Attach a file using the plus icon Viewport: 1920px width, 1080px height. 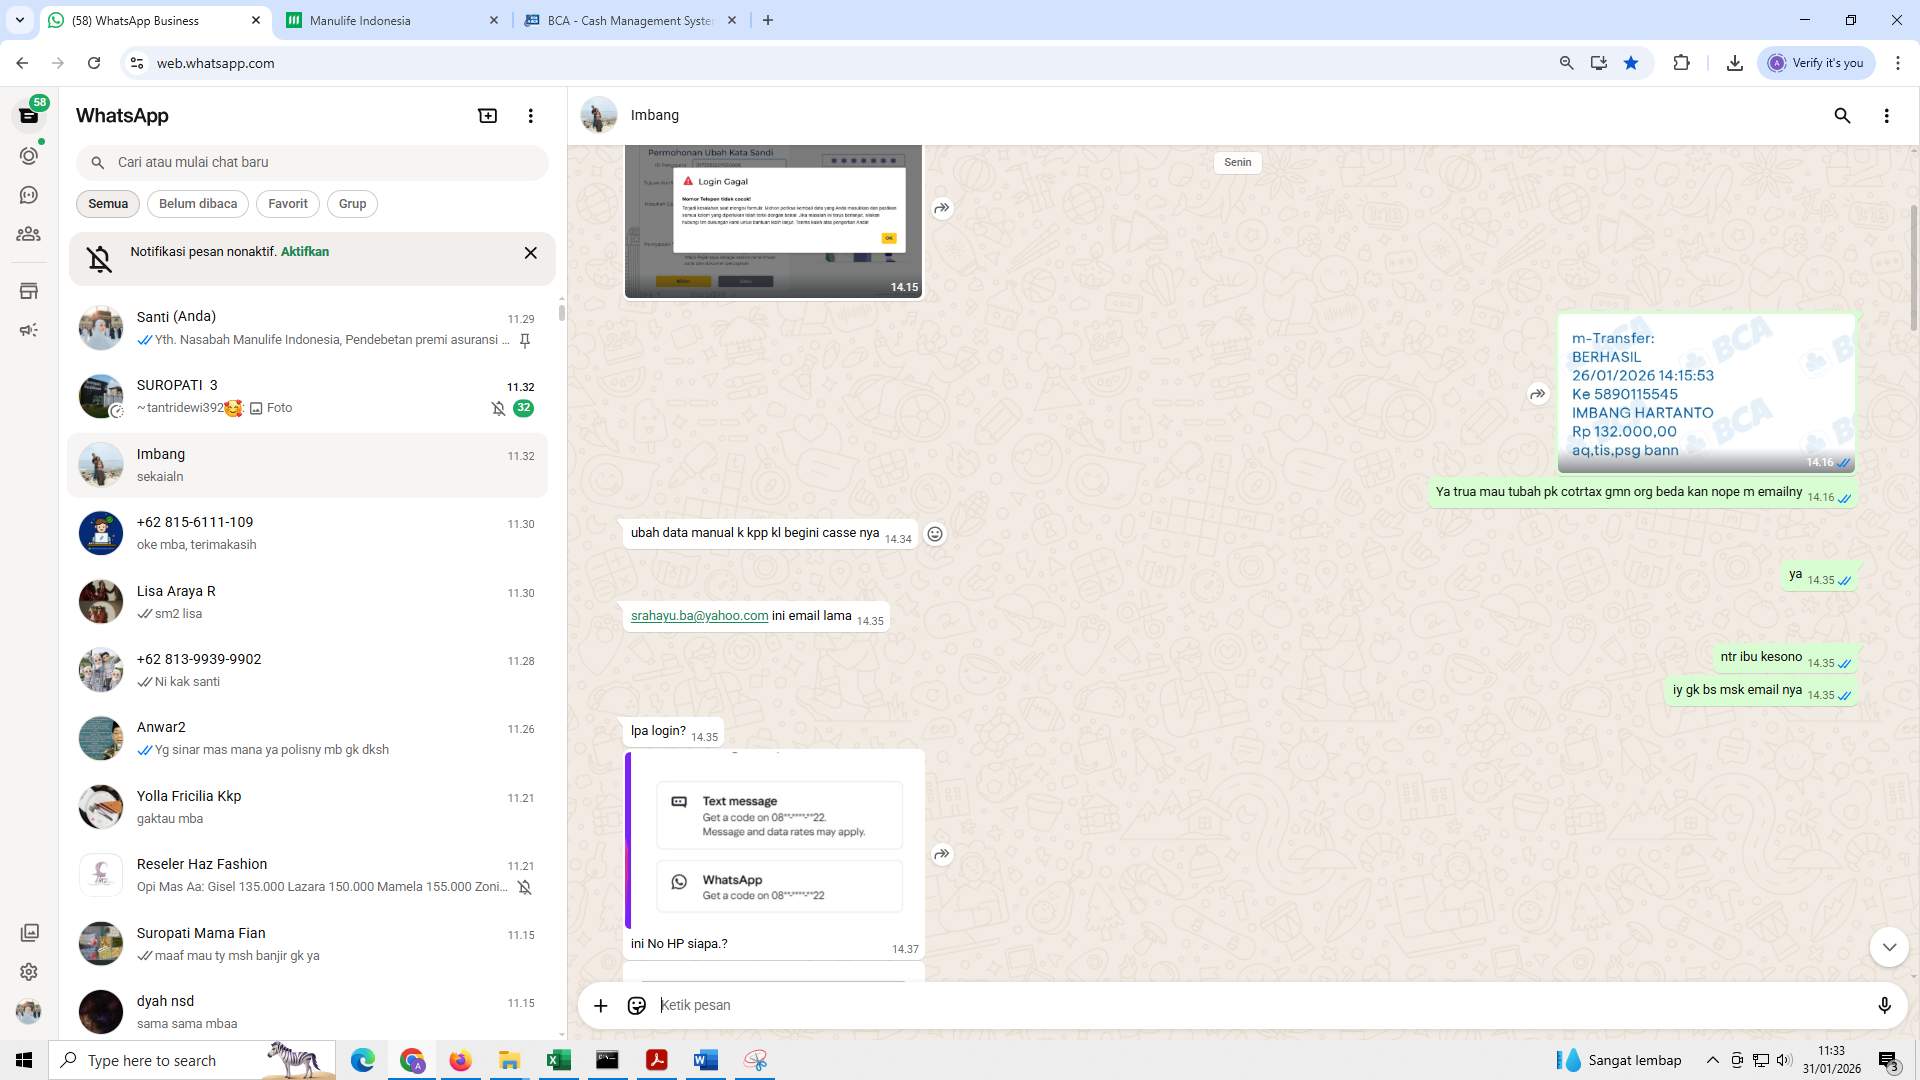click(600, 1005)
